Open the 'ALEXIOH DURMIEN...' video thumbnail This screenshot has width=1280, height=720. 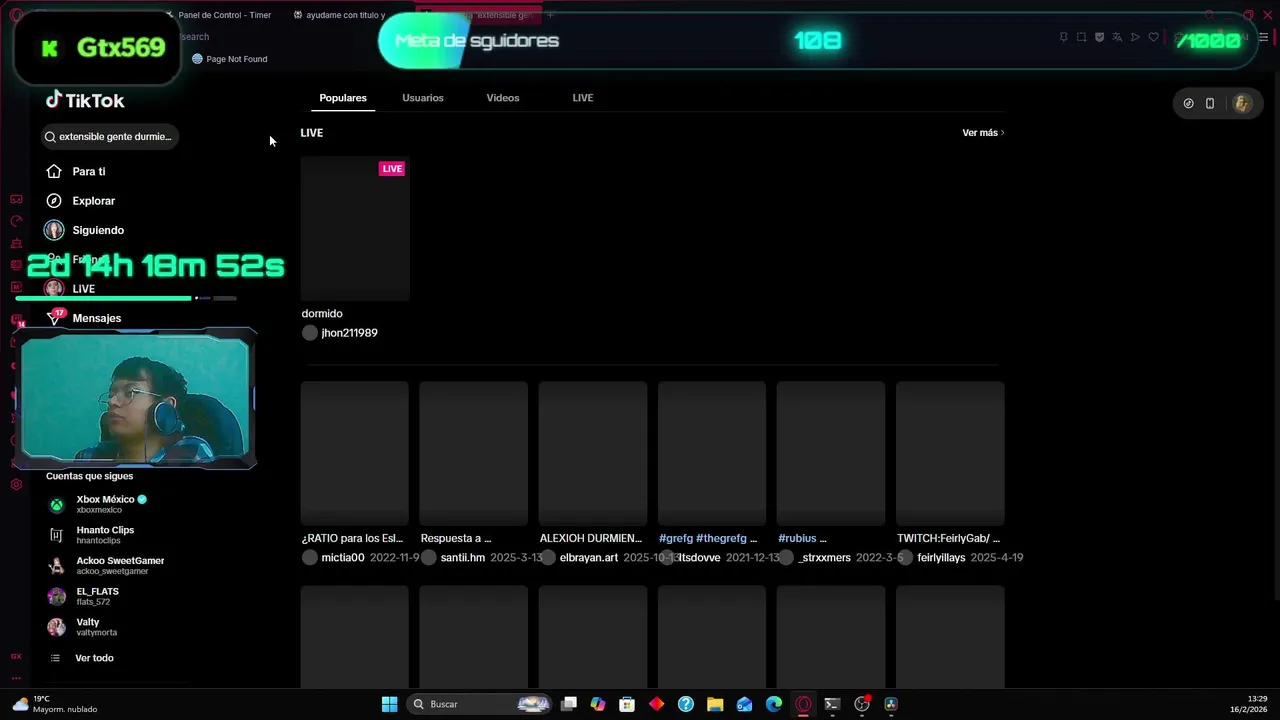(593, 453)
